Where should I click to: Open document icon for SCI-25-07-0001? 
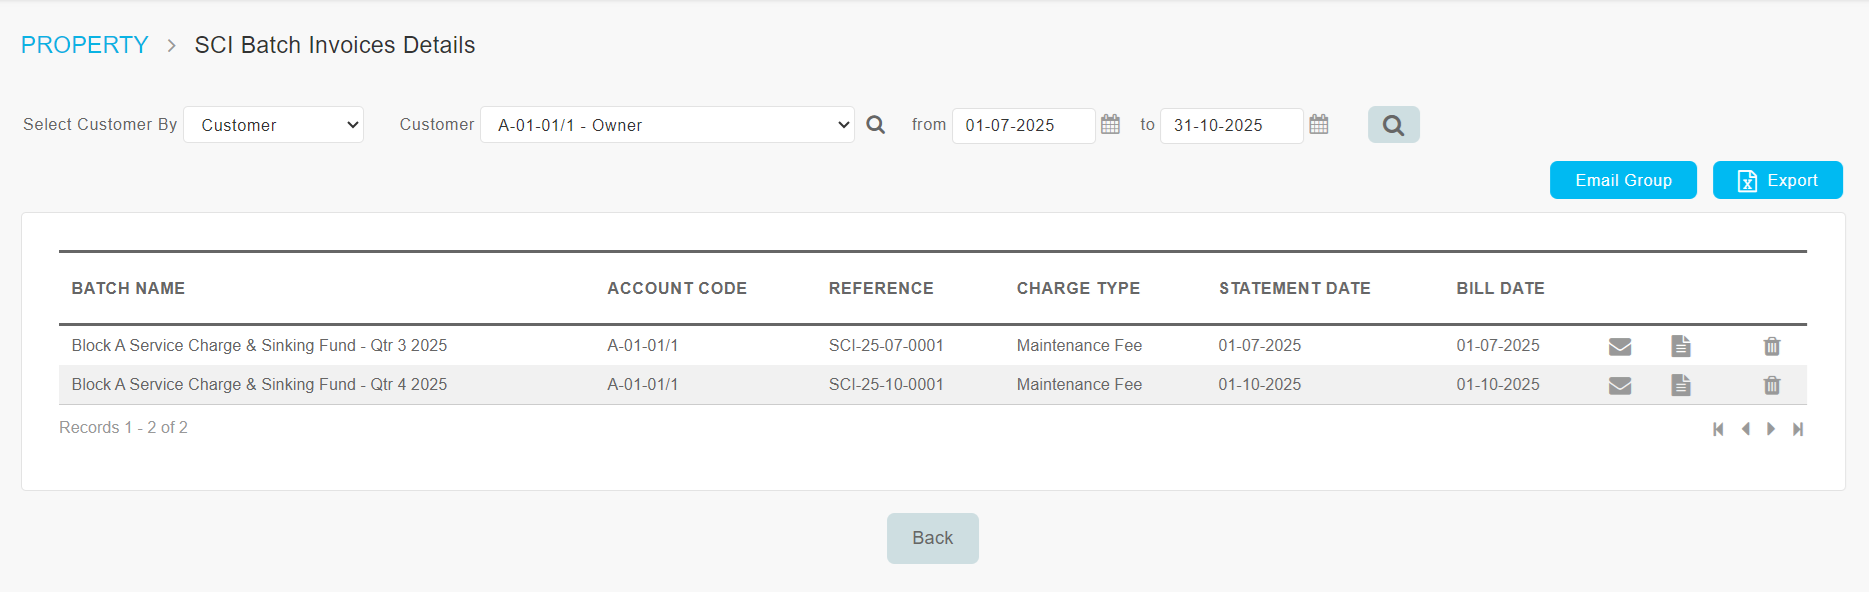[x=1681, y=346]
